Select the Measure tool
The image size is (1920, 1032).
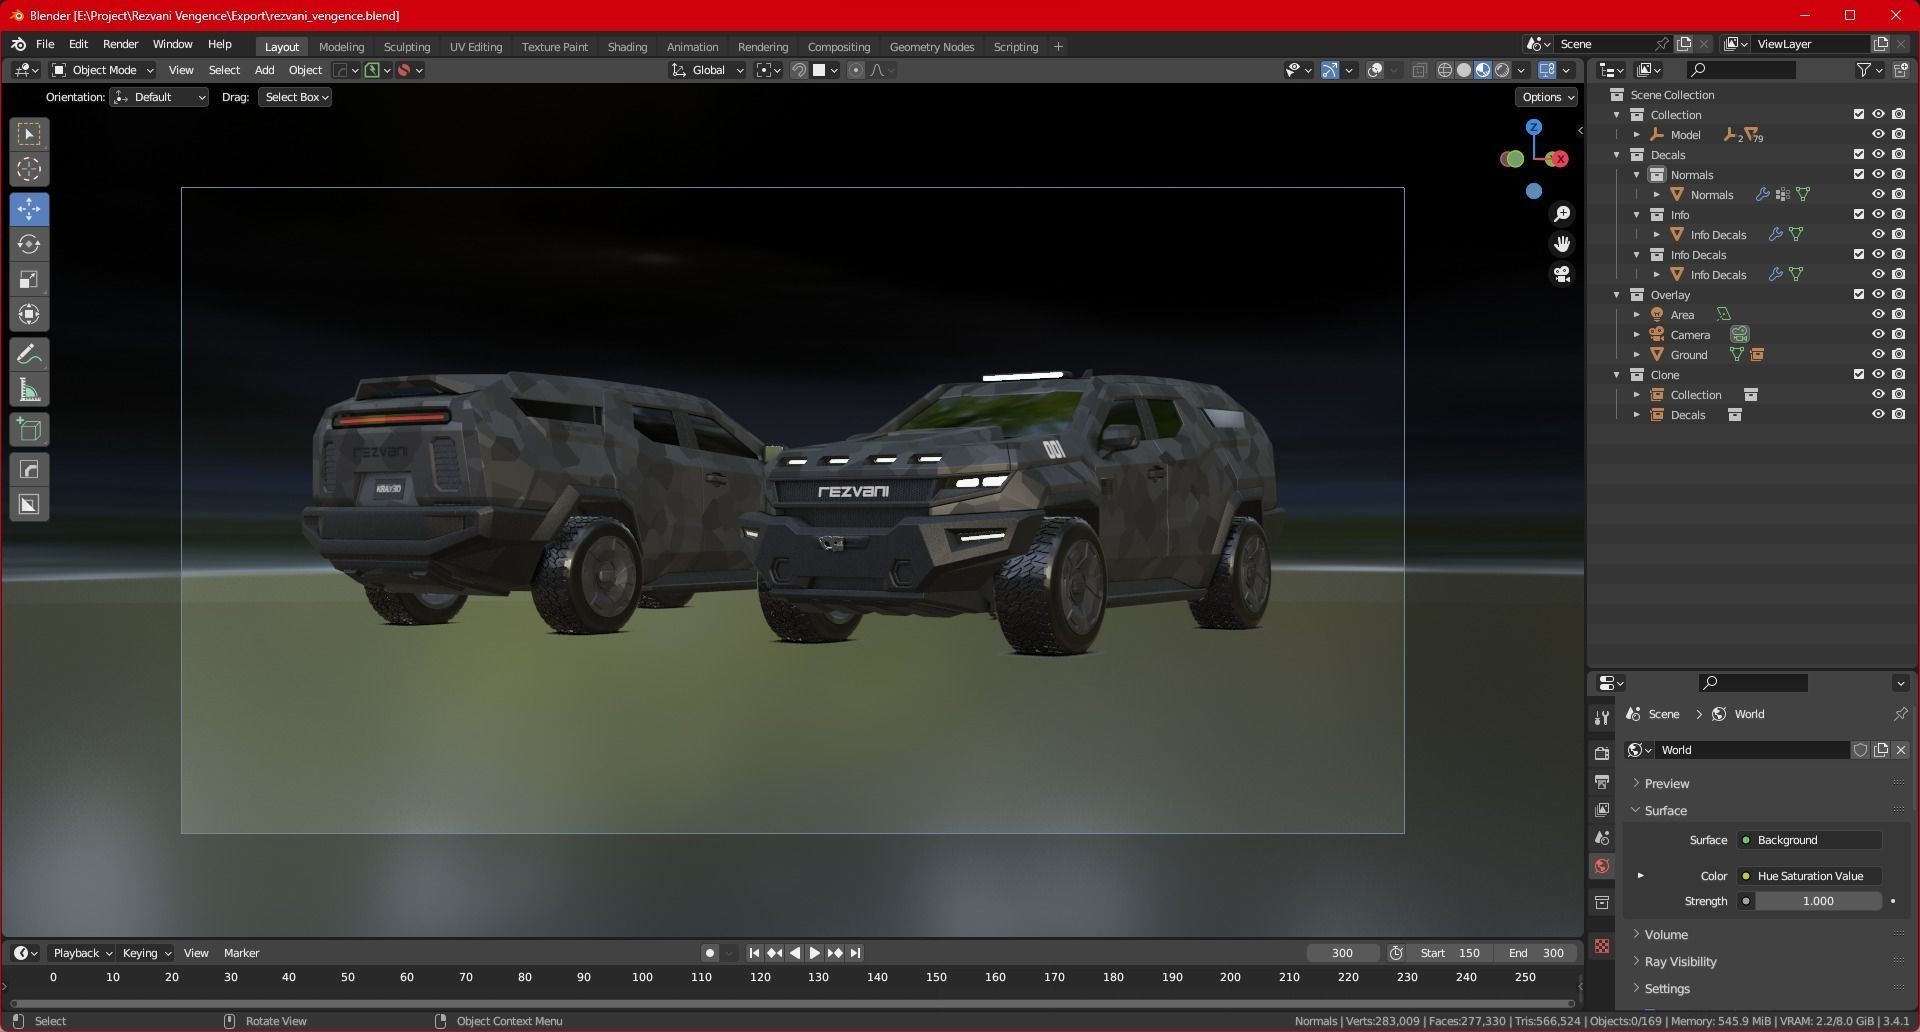point(29,390)
